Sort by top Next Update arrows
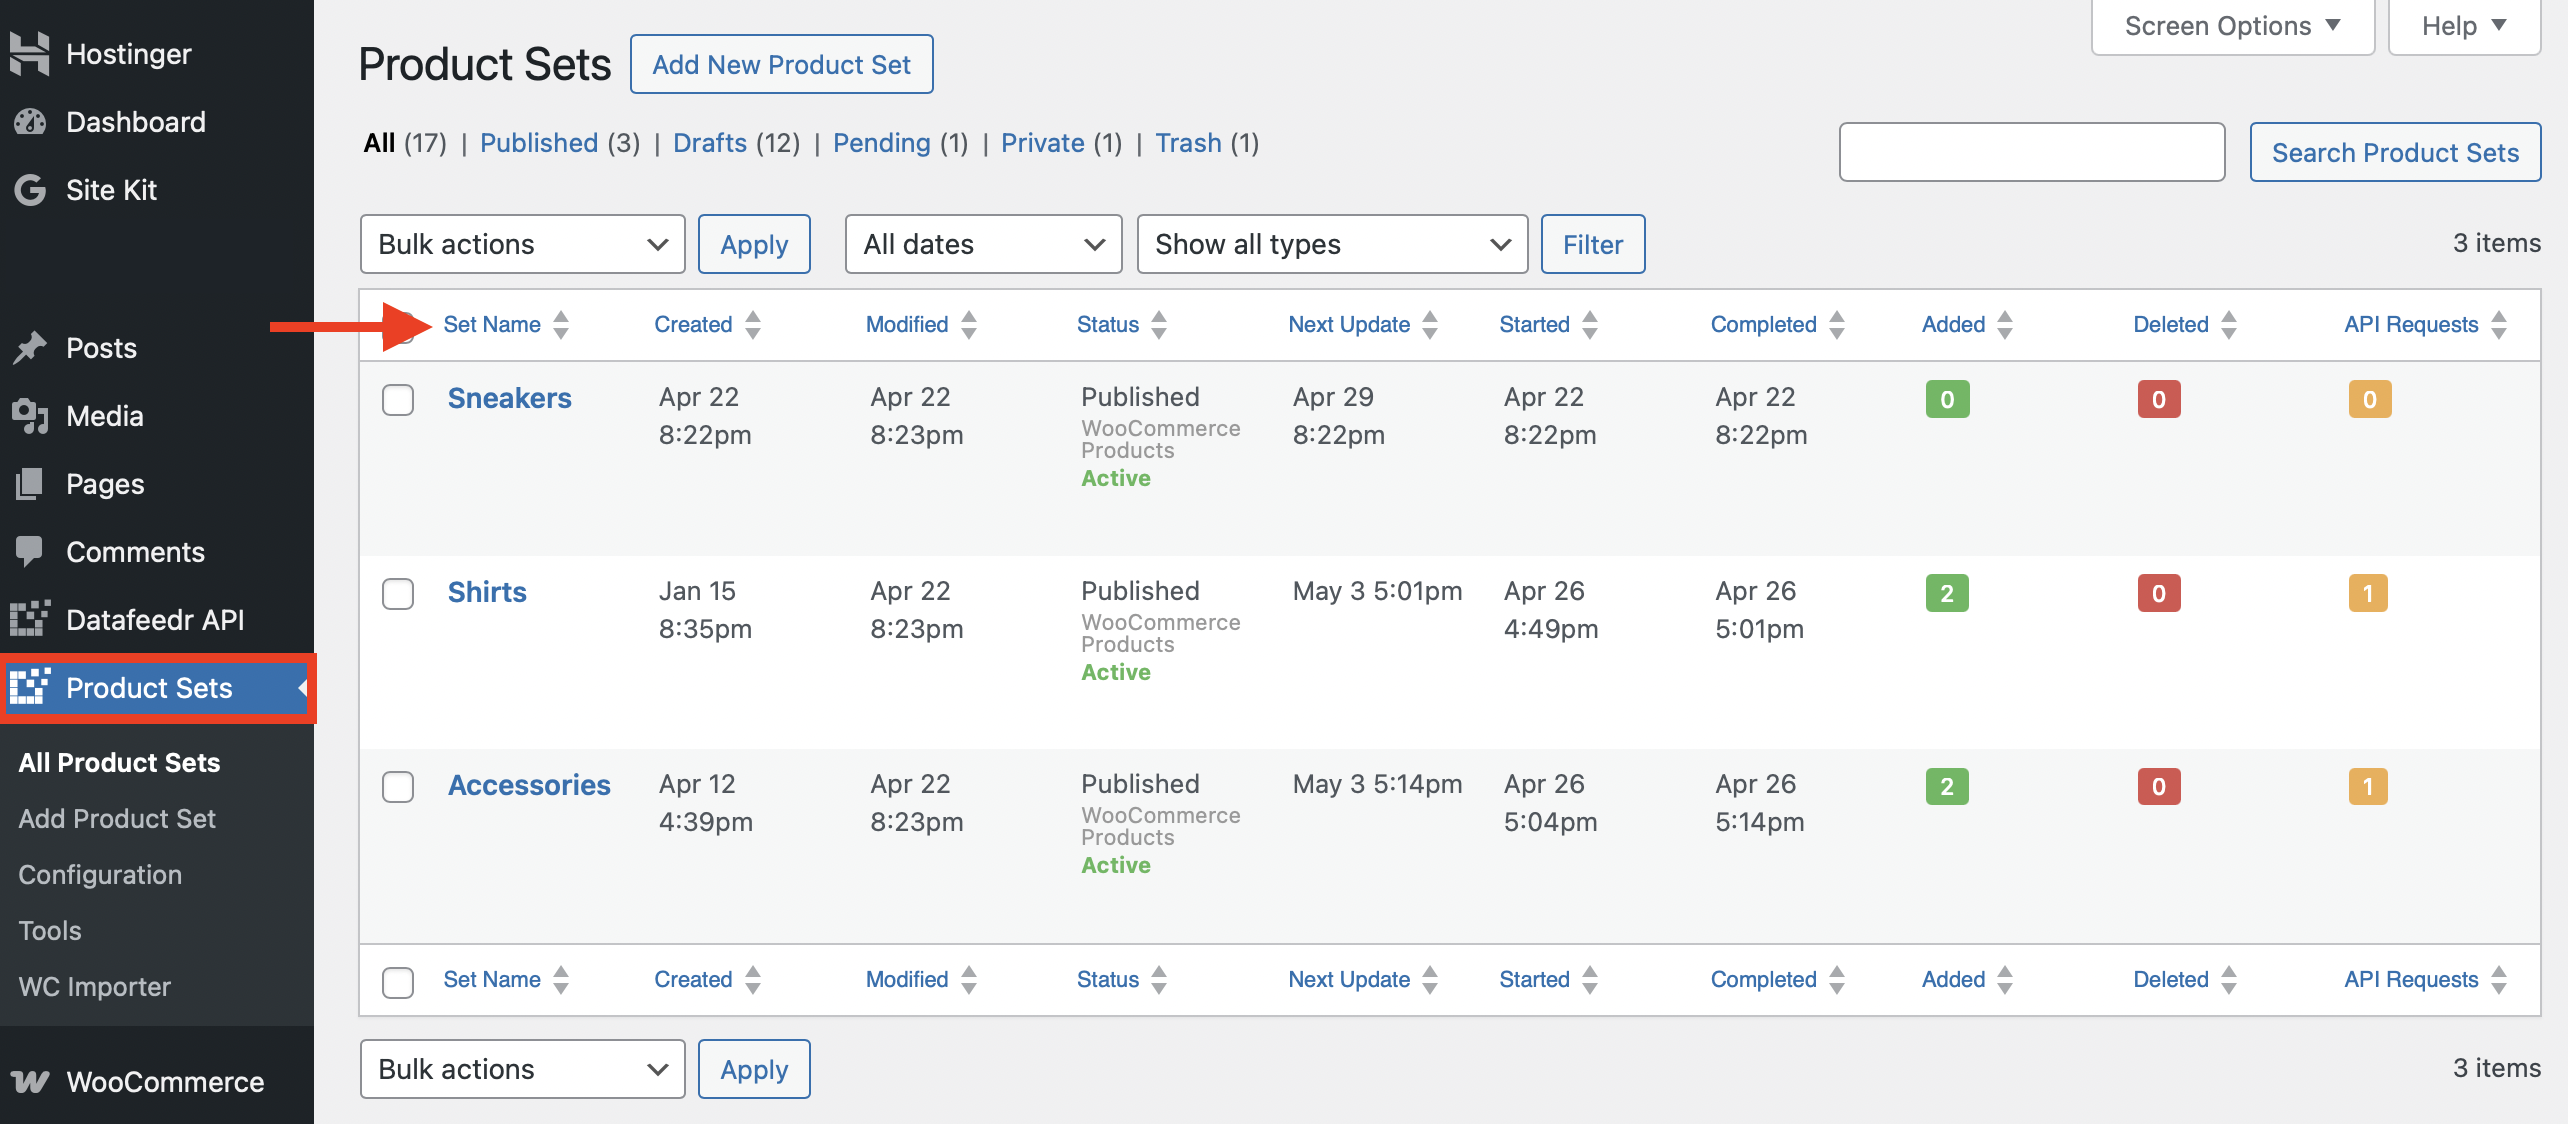Screen dimensions: 2568x1124 [1430, 325]
